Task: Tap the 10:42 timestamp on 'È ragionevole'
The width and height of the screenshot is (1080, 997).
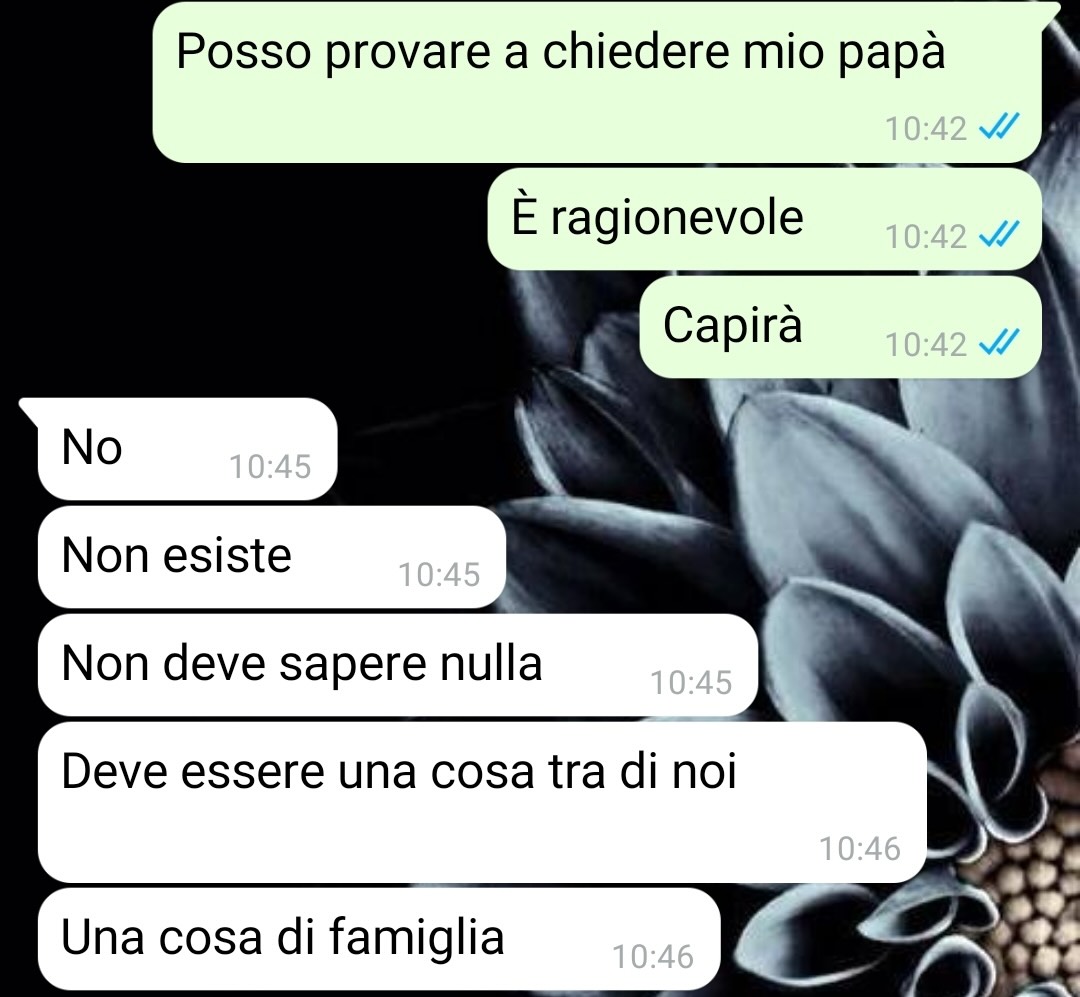Action: click(x=926, y=236)
